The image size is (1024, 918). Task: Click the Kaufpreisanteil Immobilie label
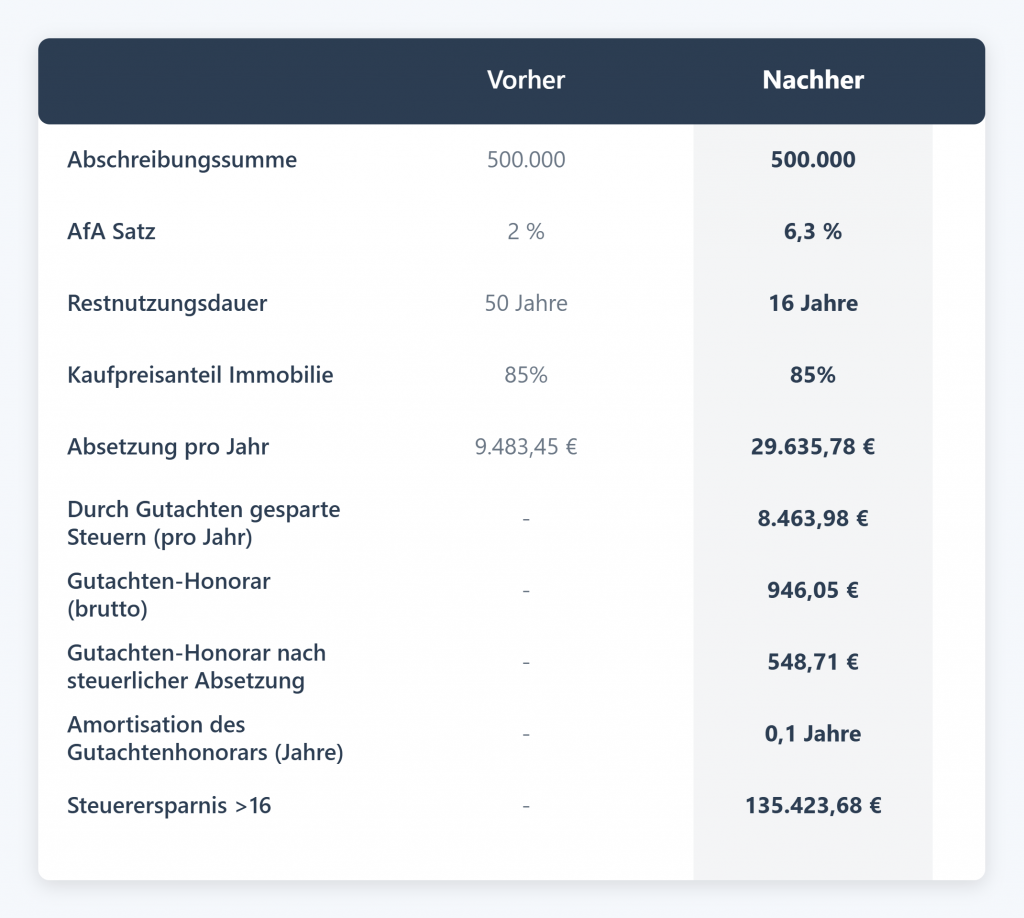click(x=200, y=375)
